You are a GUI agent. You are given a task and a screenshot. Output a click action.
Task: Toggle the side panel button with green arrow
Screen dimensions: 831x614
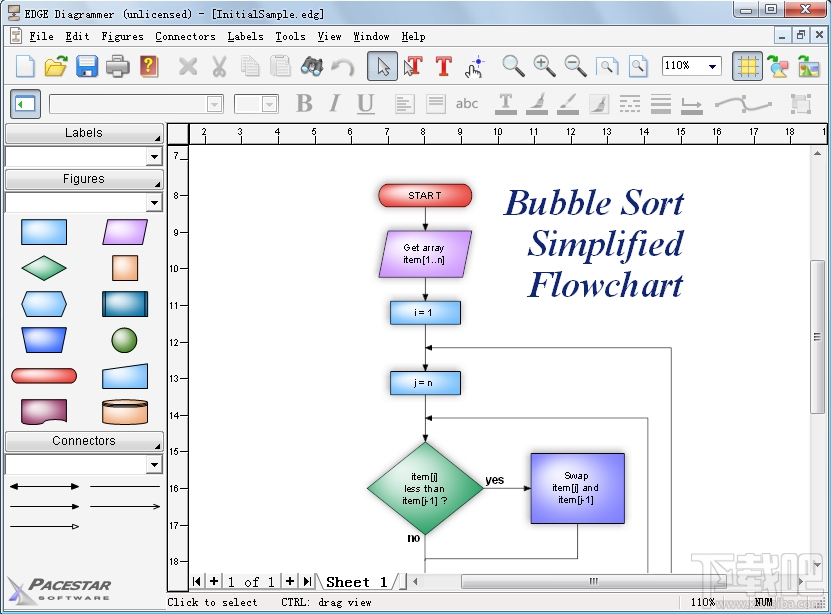[x=25, y=104]
